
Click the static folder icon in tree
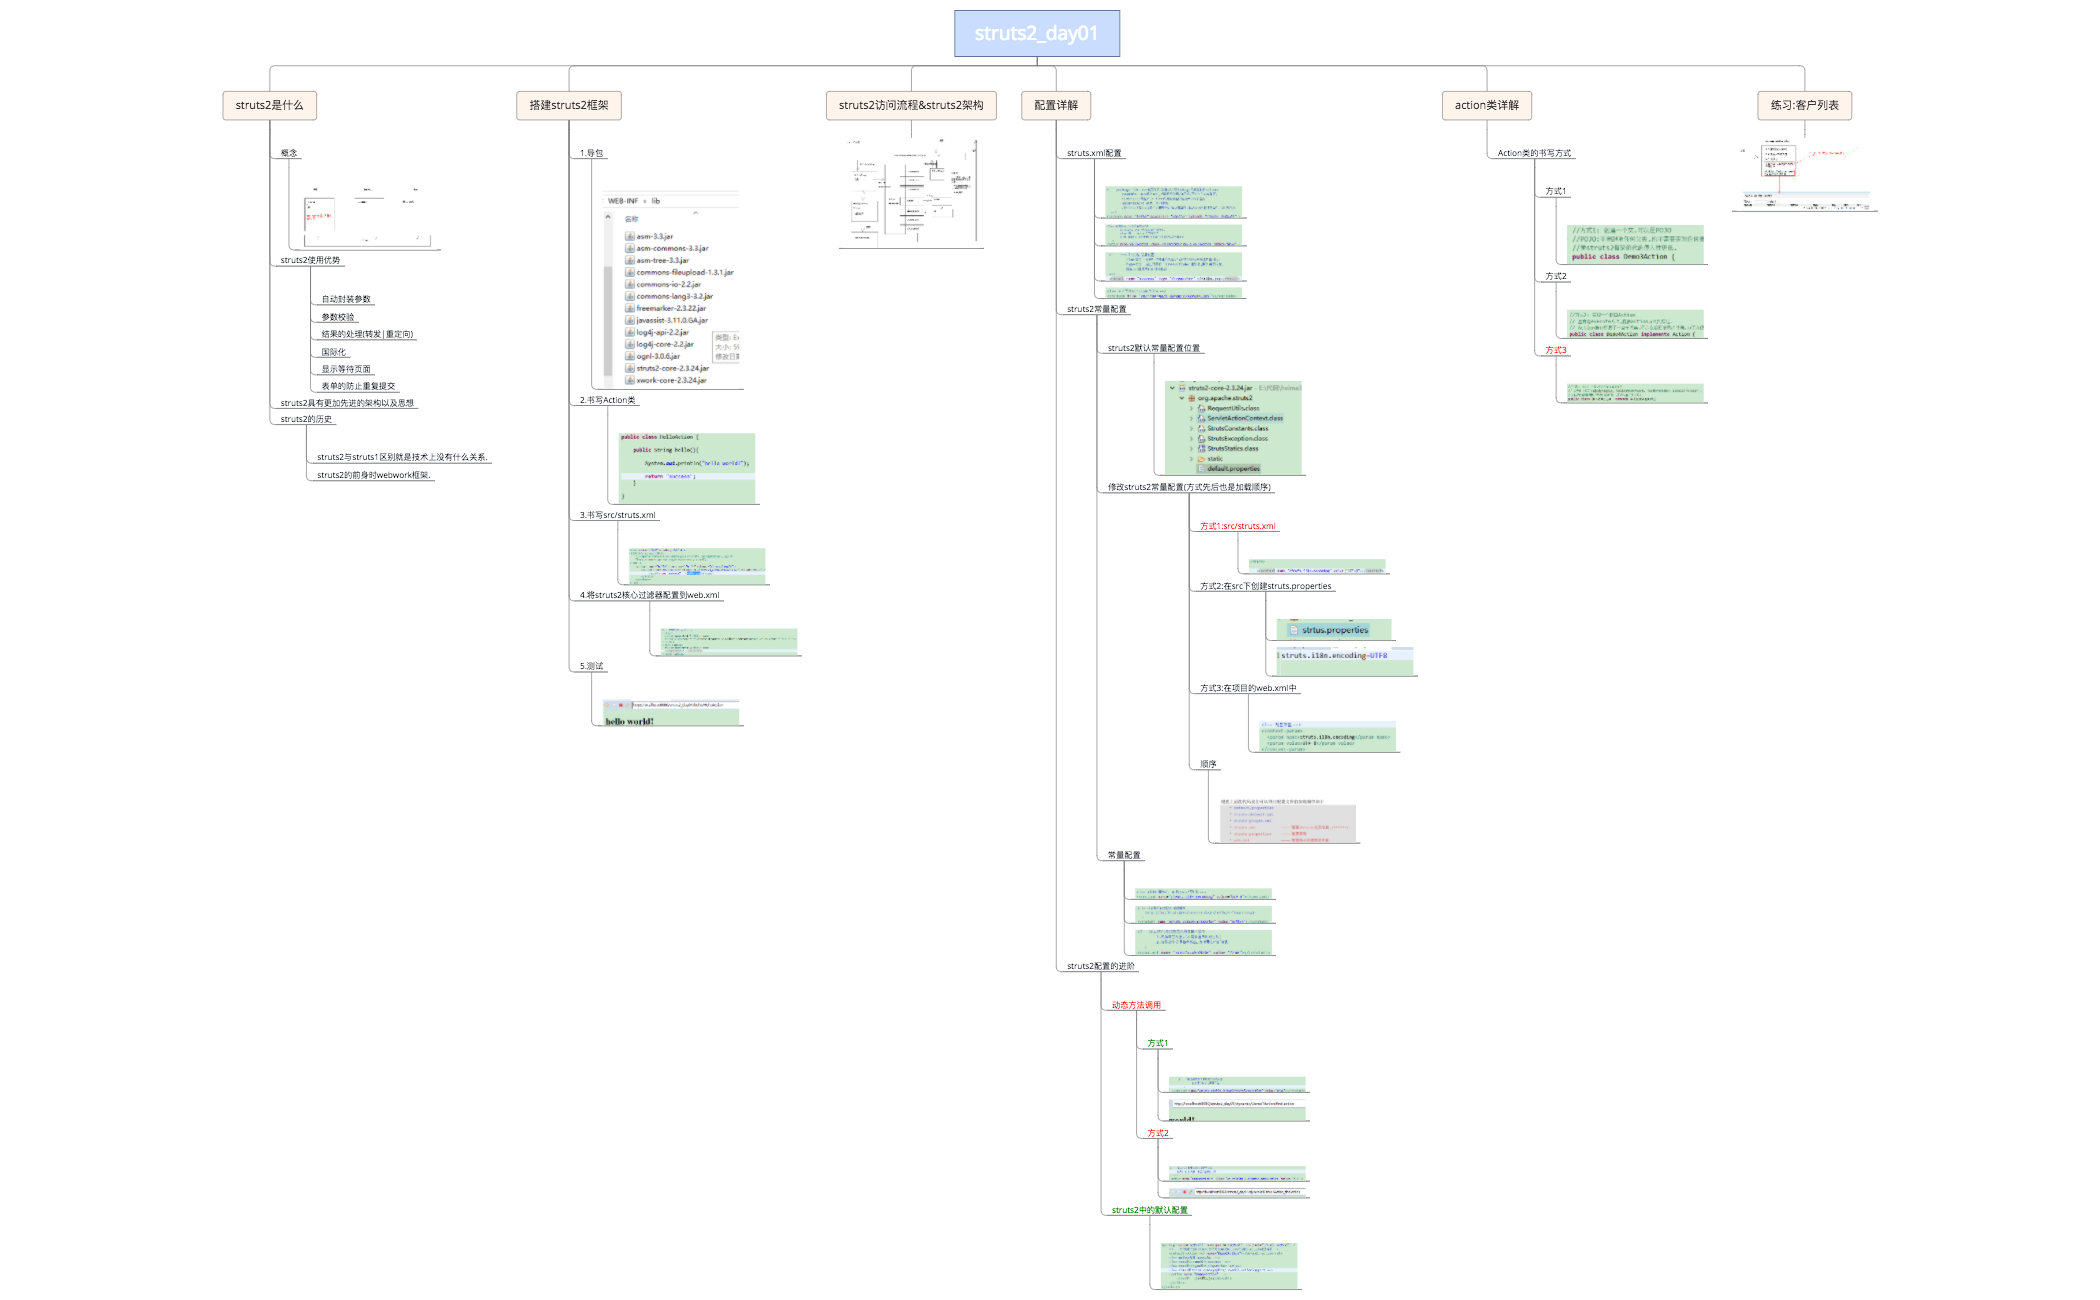tap(1201, 459)
